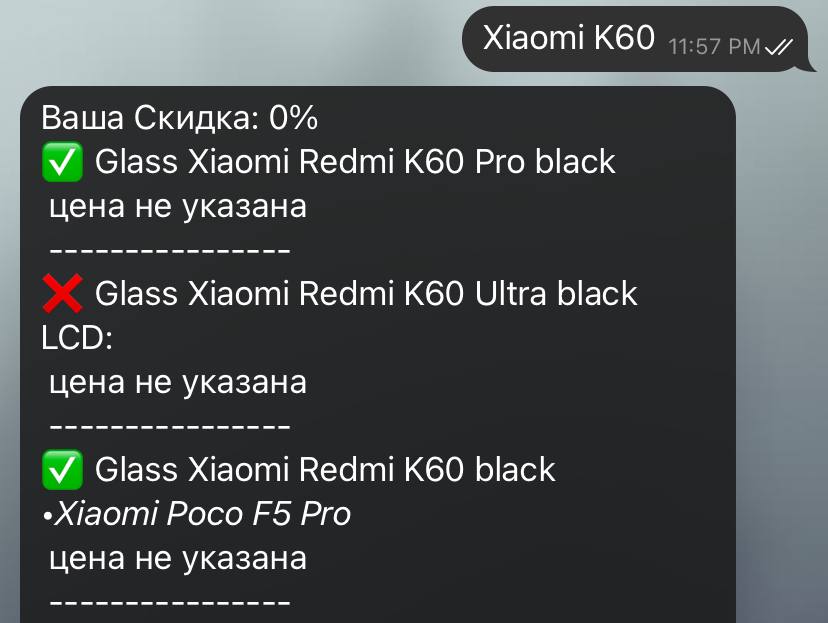Click the dashed separator below Poco F5 Pro price
The height and width of the screenshot is (623, 828).
pos(170,602)
